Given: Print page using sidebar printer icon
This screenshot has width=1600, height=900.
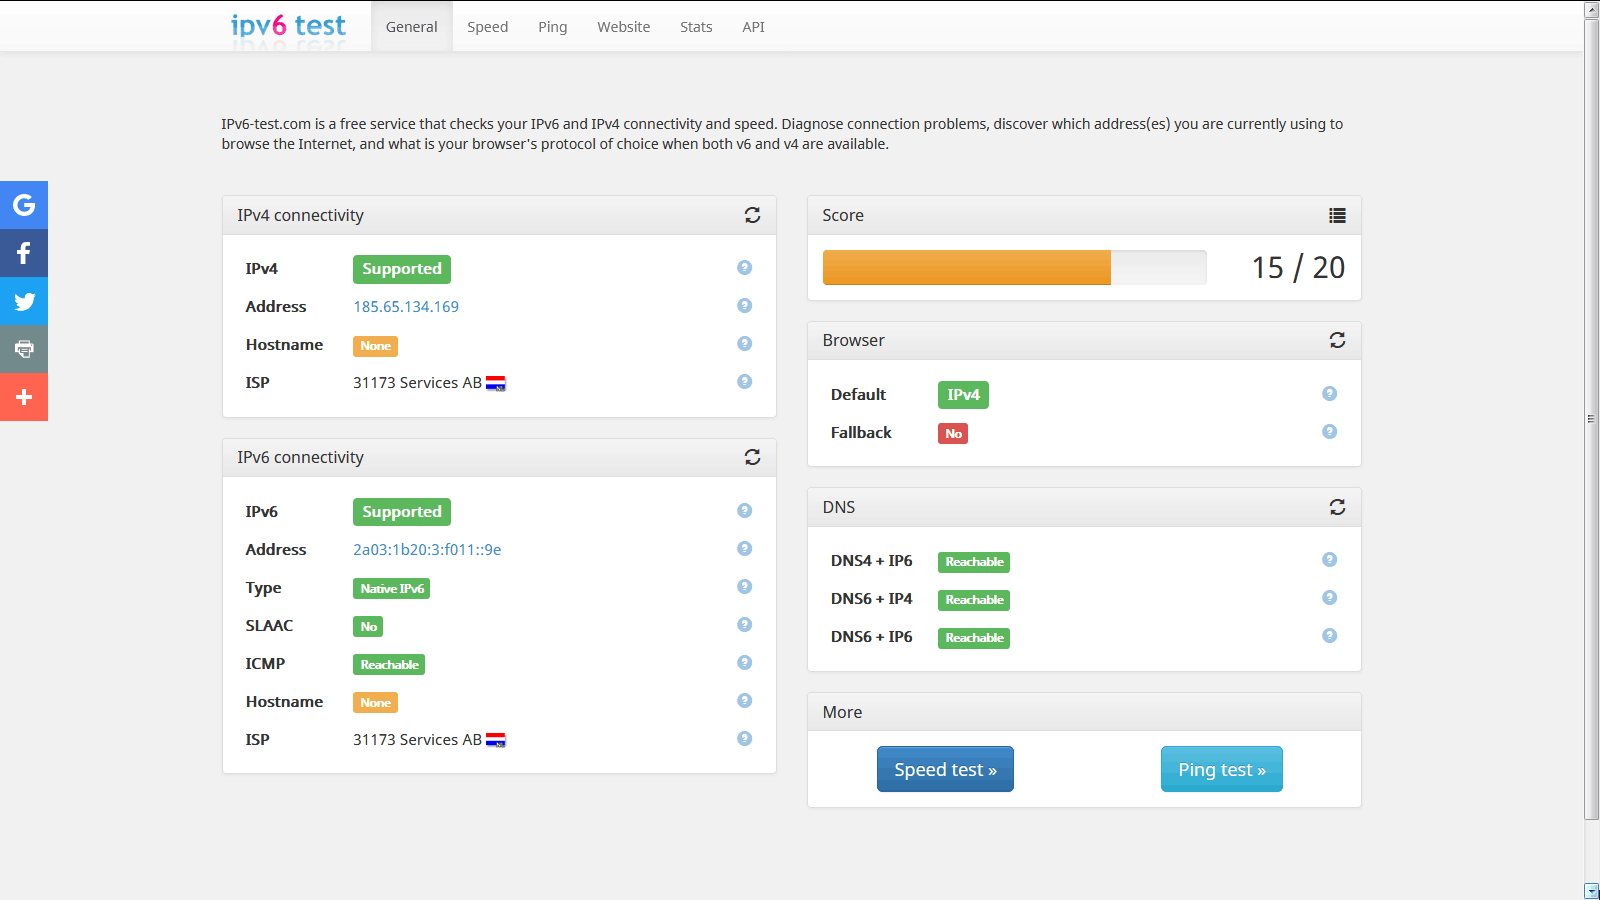Looking at the screenshot, I should point(24,349).
